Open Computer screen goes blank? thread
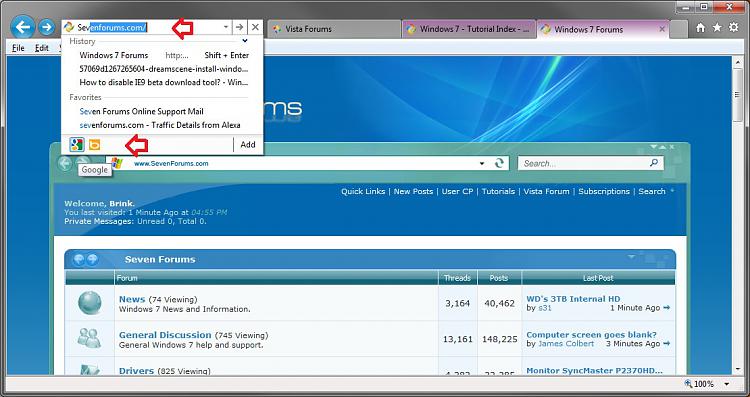Viewport: 750px width, 397px height. [591, 334]
